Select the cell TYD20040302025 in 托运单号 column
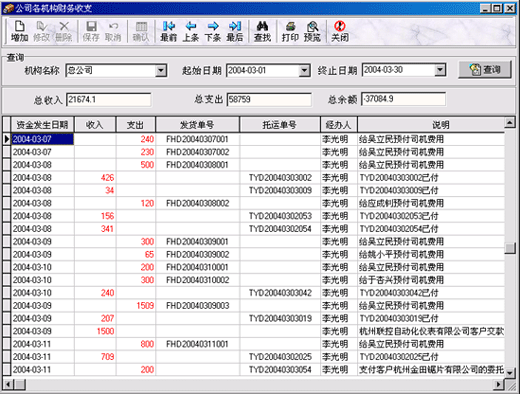Image resolution: width=520 pixels, height=394 pixels. (x=280, y=357)
